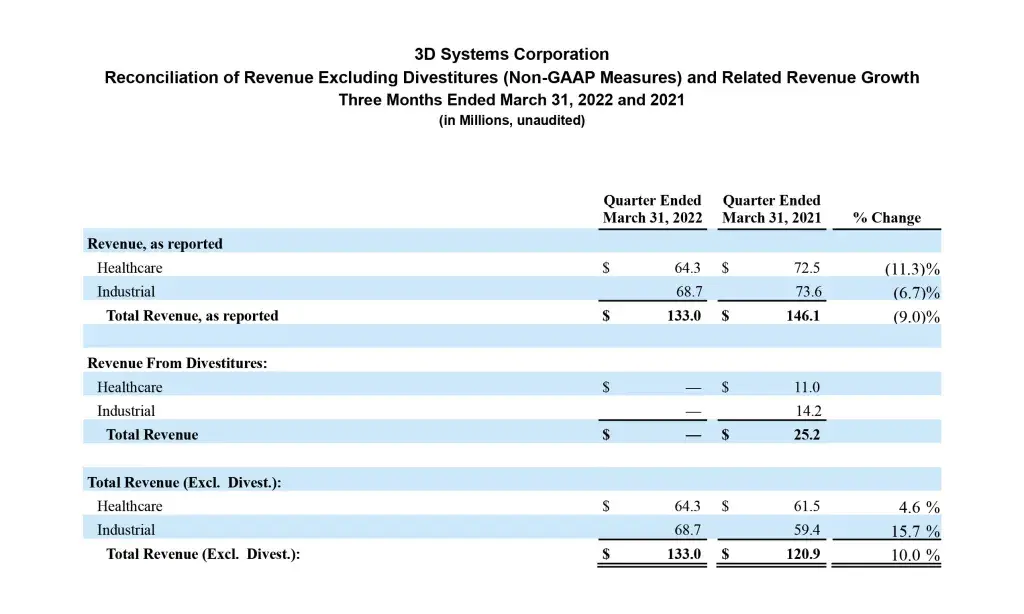The width and height of the screenshot is (1024, 614).
Task: Click the "Total Revenue (Excl. Divest.):" section header
Action: (x=184, y=483)
